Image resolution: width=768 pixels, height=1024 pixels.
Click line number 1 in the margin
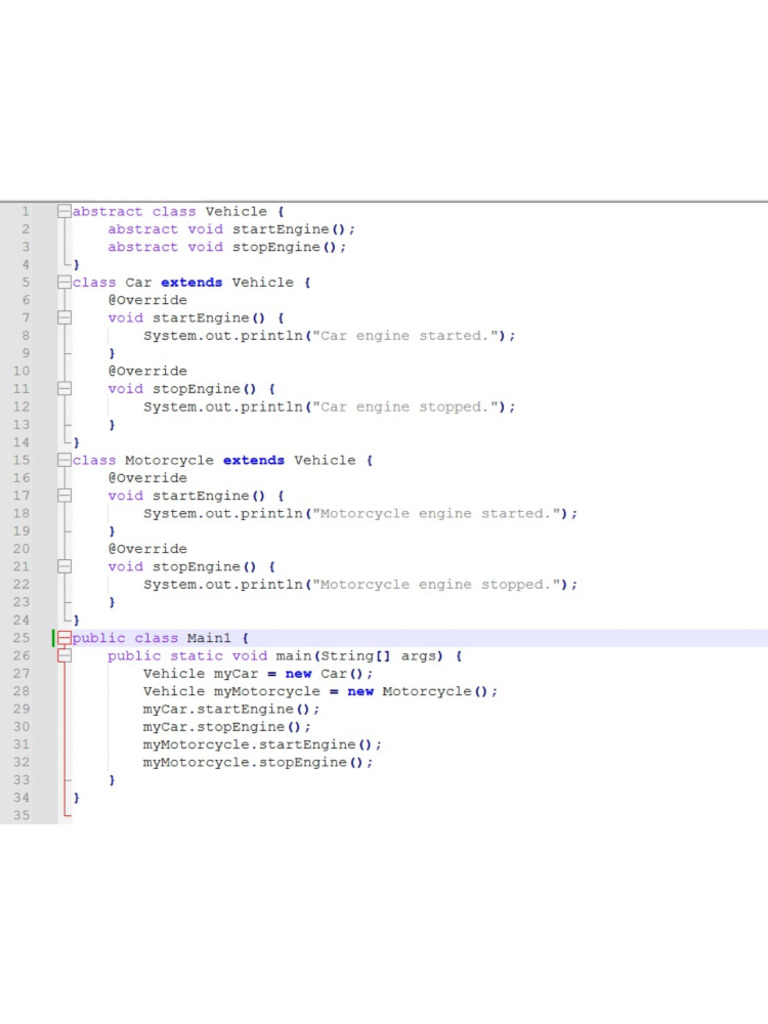pos(25,211)
